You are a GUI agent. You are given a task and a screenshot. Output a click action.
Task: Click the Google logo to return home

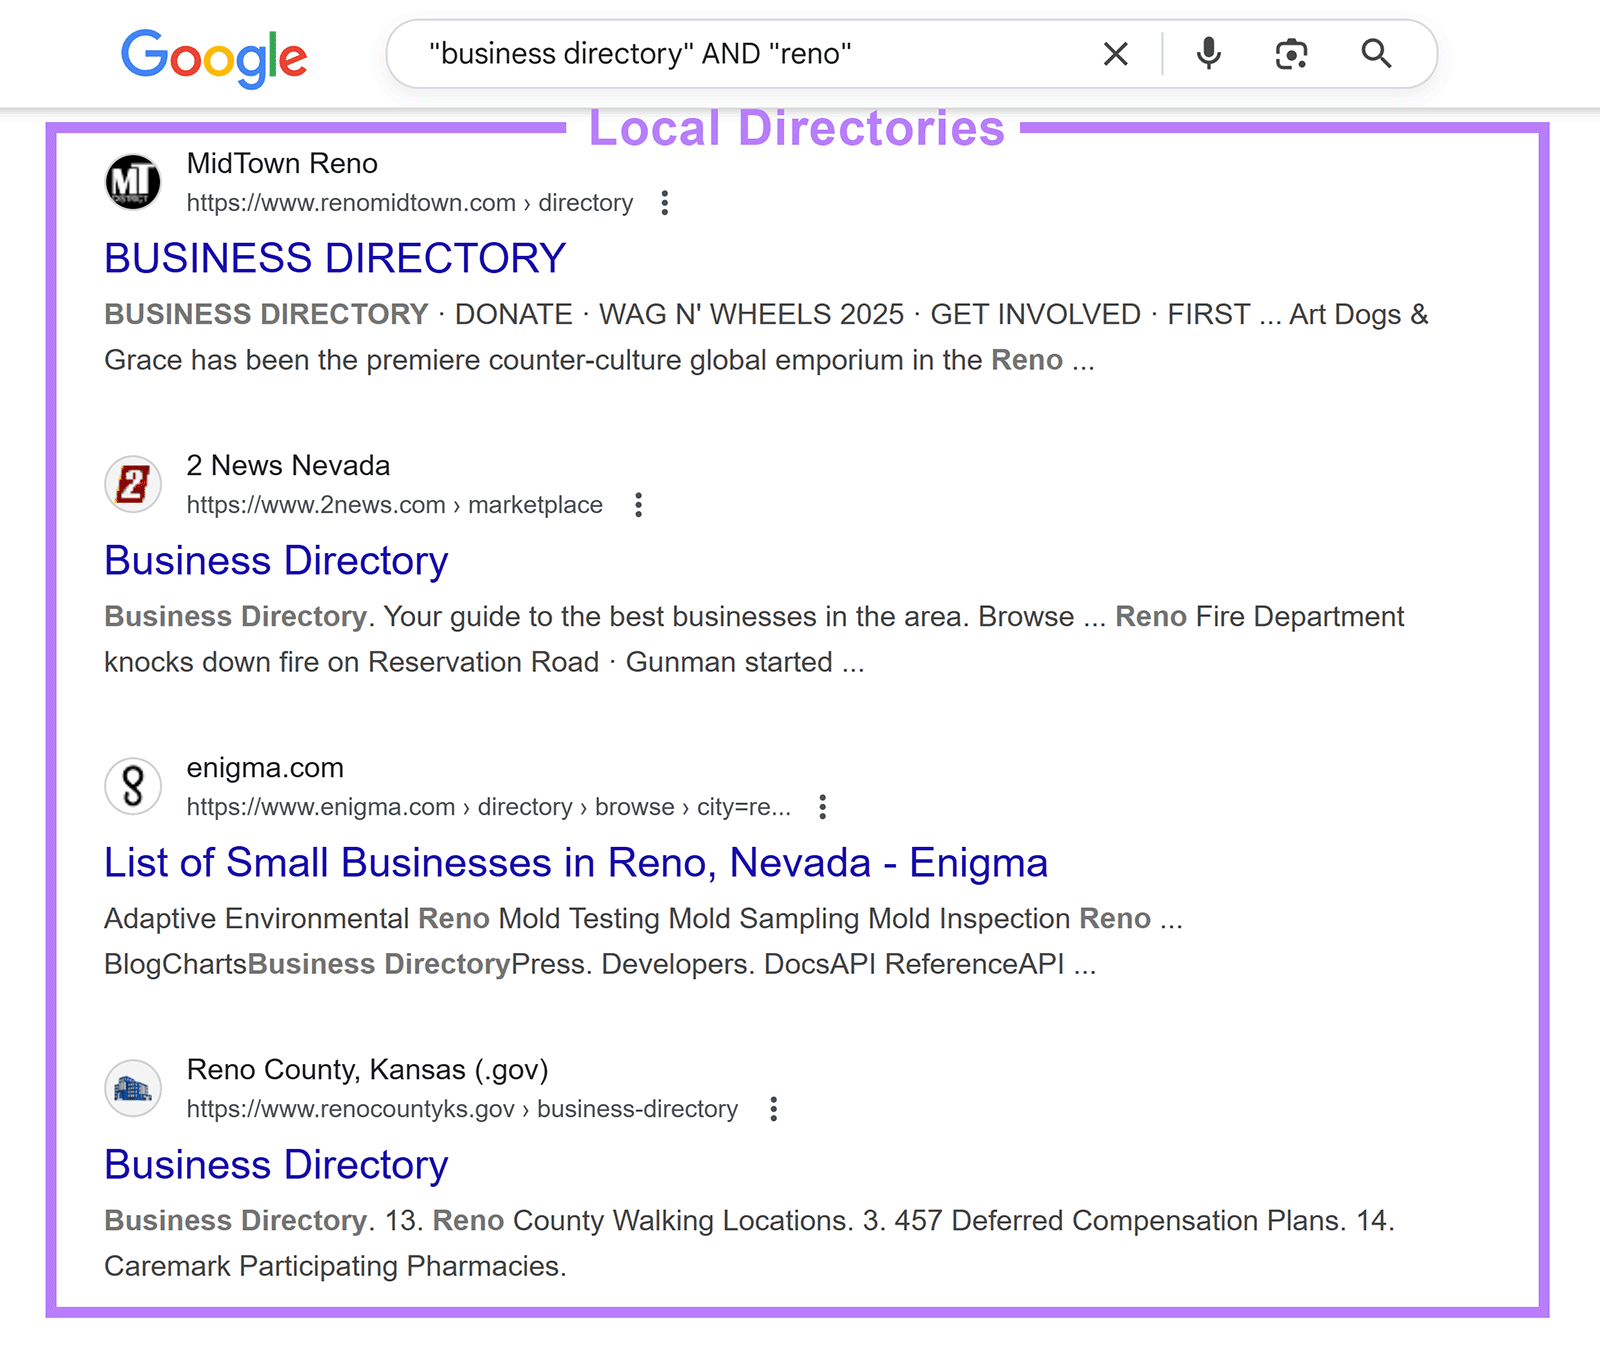click(213, 57)
